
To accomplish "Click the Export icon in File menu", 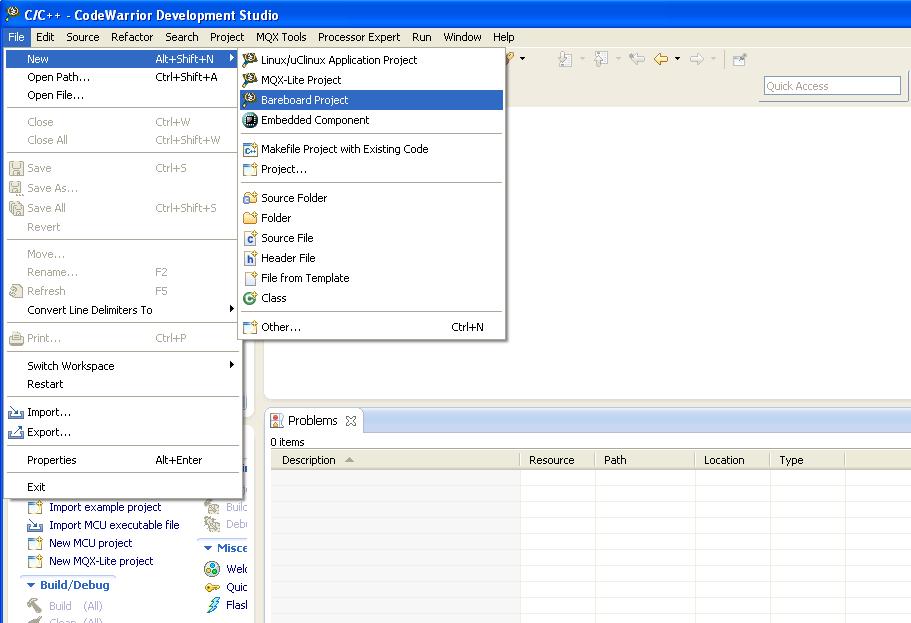I will [16, 432].
